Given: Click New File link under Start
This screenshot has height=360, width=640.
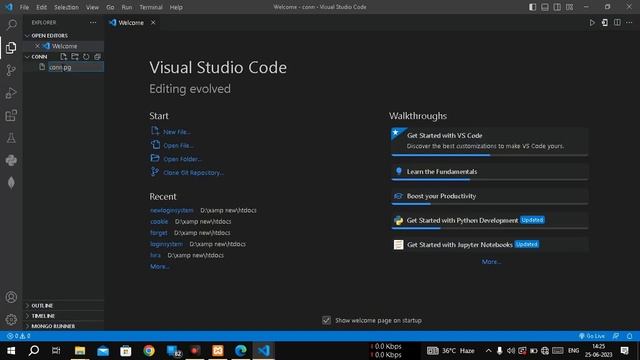Looking at the screenshot, I should point(177,132).
